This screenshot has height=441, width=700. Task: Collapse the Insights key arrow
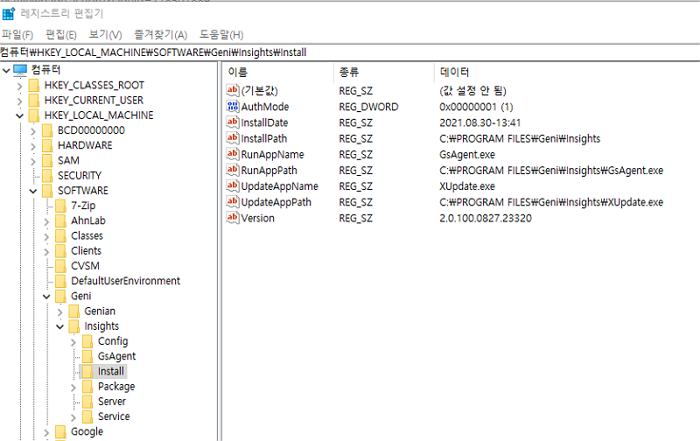pos(60,327)
